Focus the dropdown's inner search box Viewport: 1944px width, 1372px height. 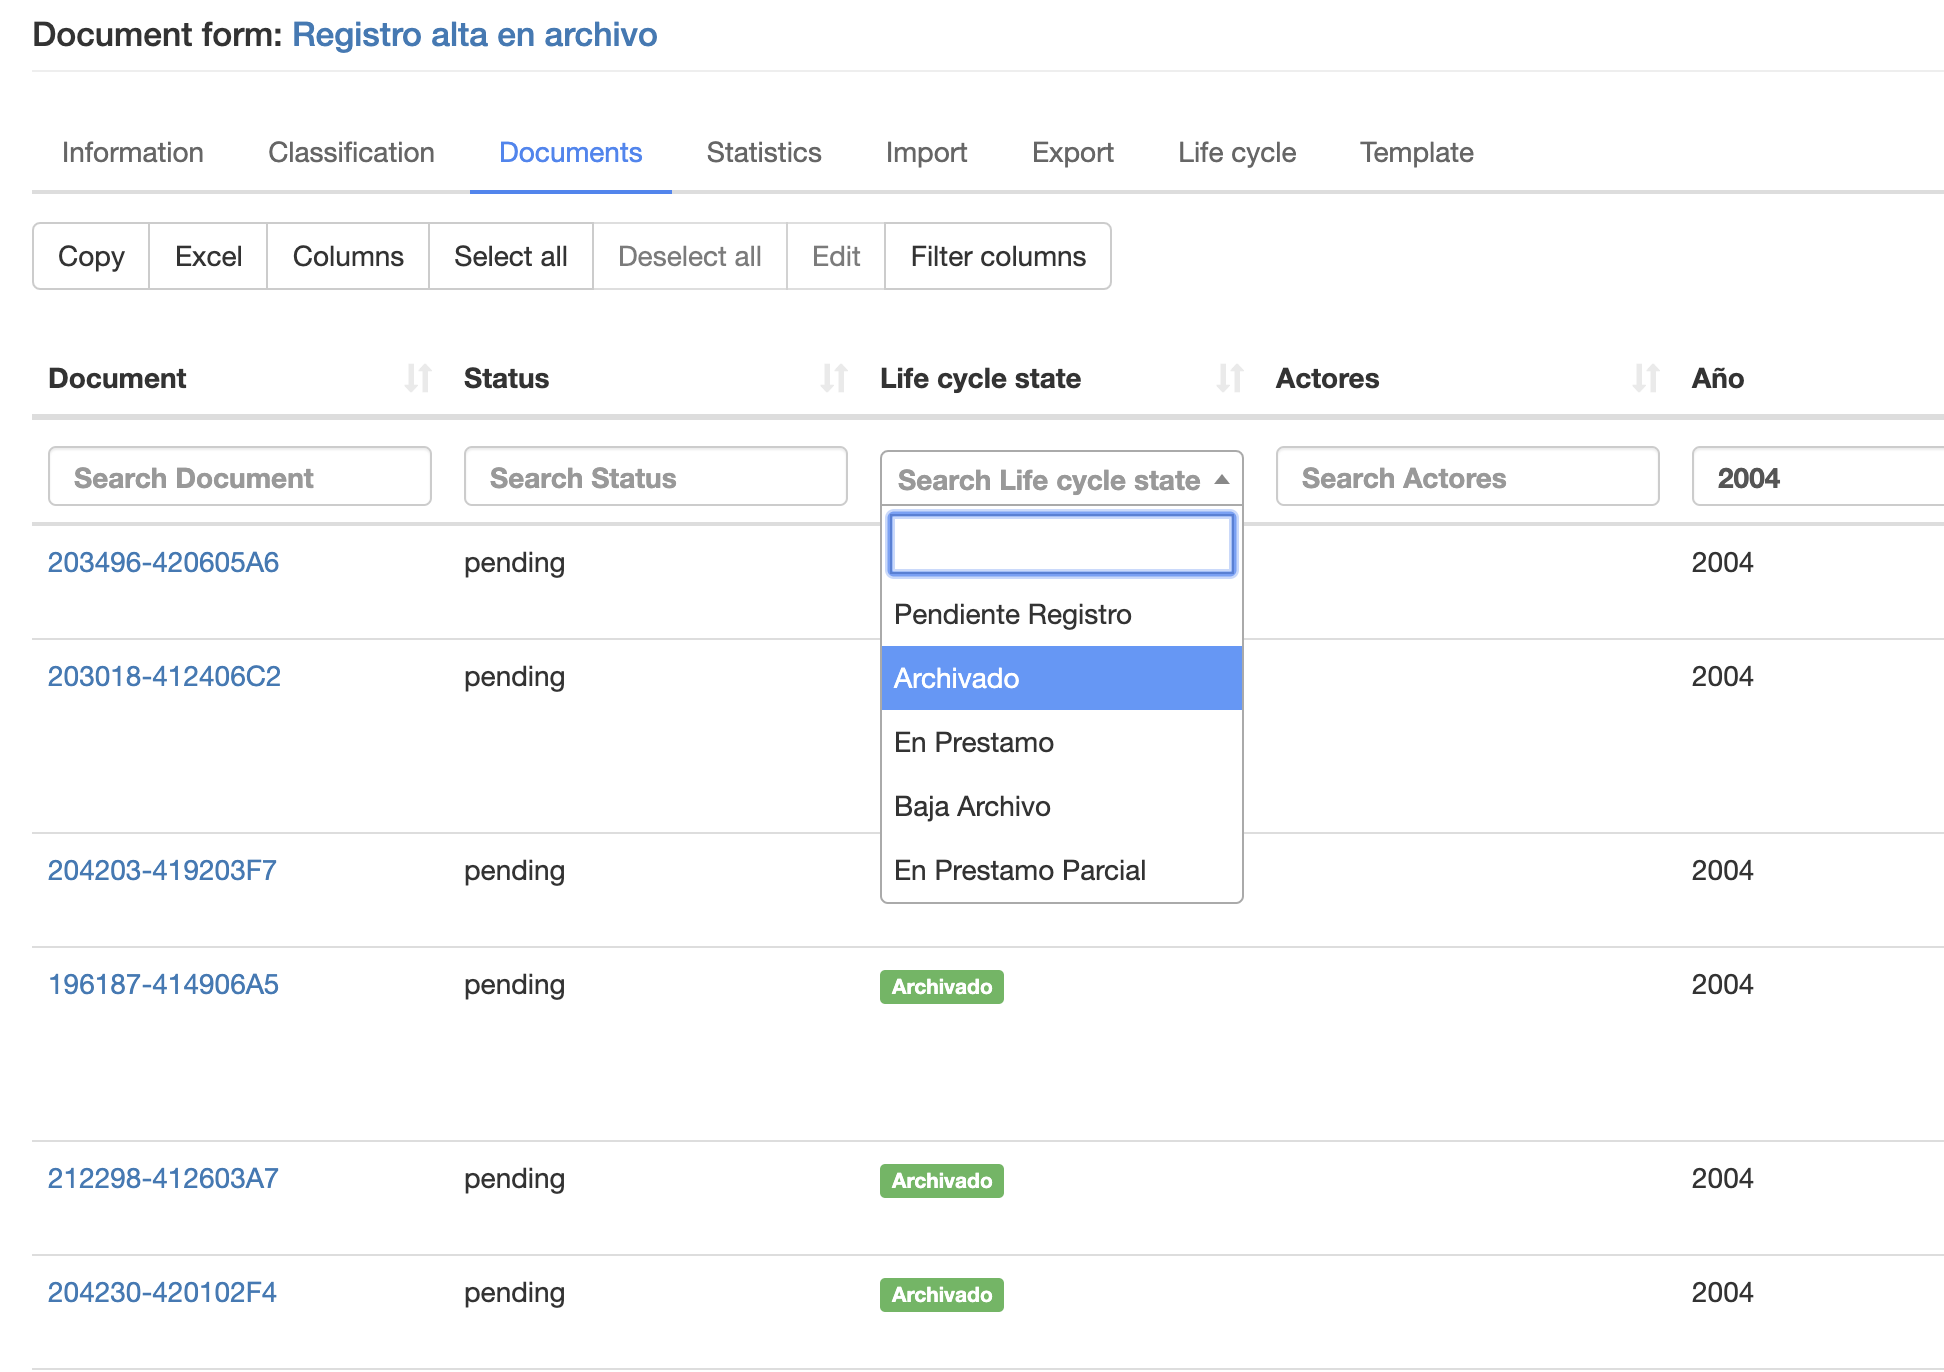click(1061, 544)
